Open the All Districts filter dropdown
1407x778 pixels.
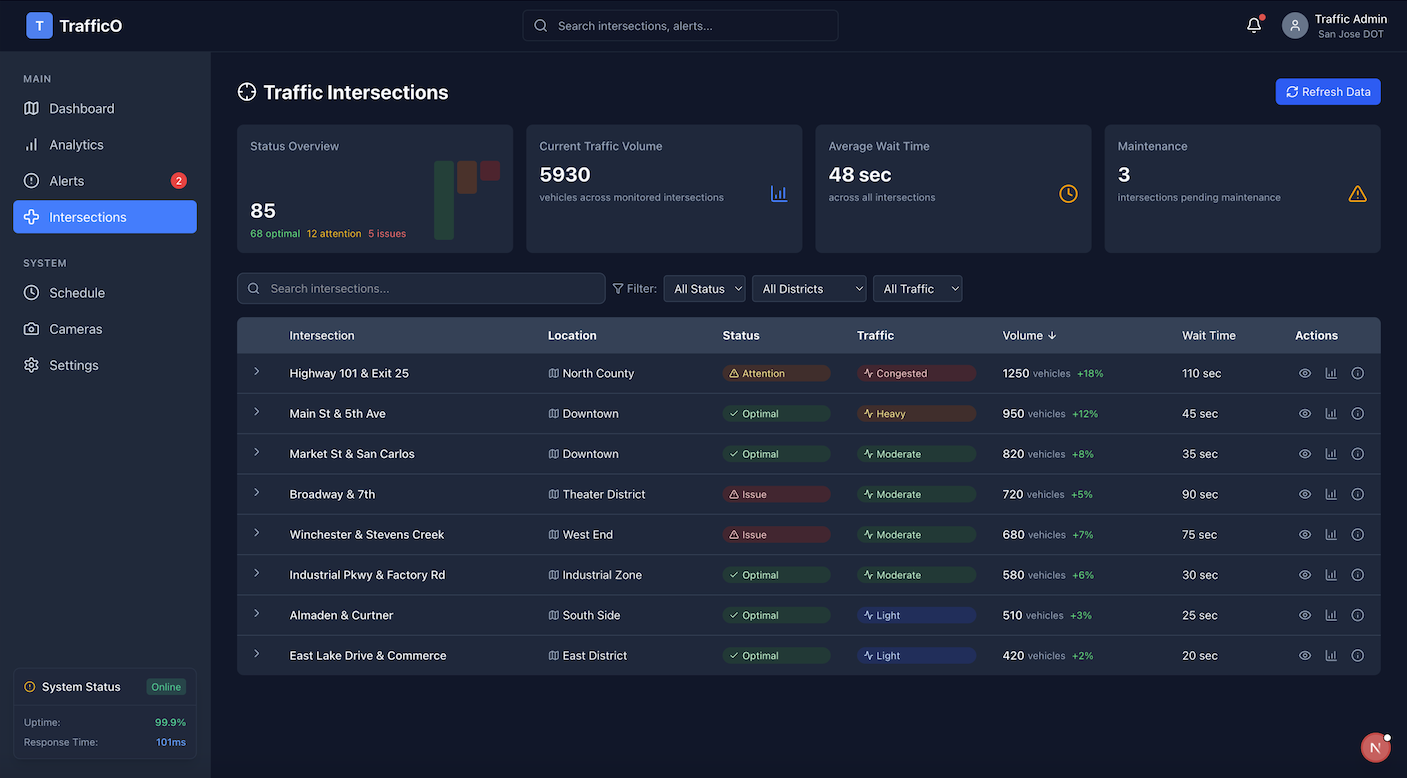pyautogui.click(x=809, y=289)
